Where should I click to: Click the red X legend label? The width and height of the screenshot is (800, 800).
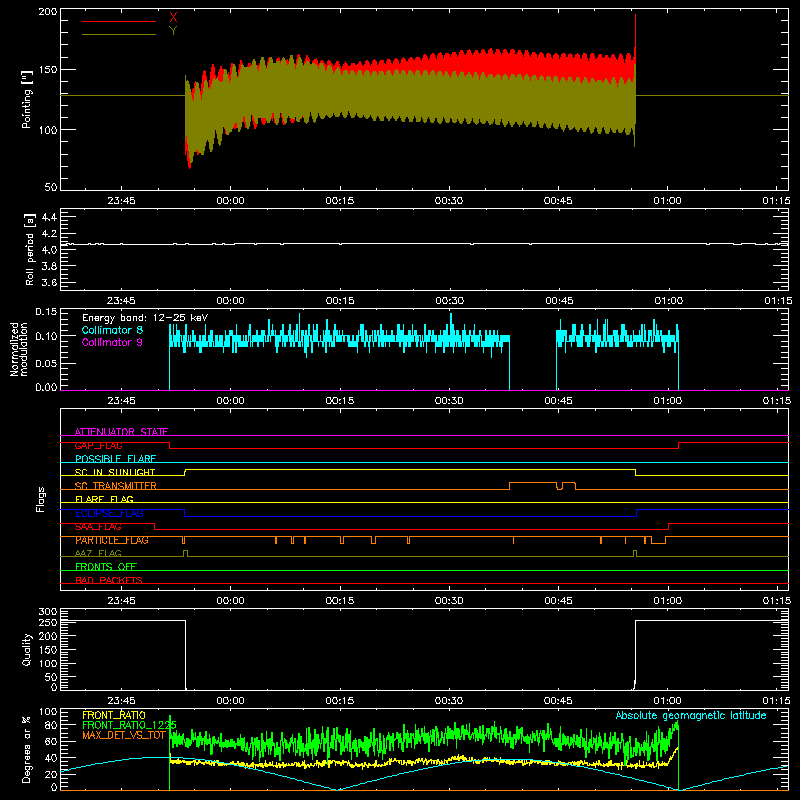[x=173, y=18]
